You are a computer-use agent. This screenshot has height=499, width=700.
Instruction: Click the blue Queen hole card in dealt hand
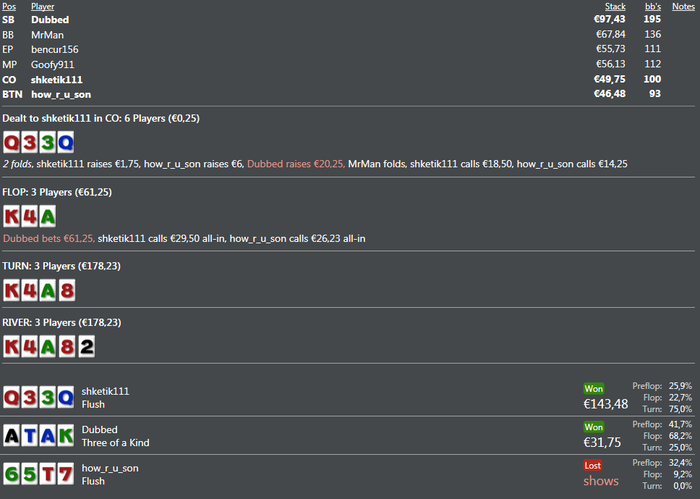point(66,143)
